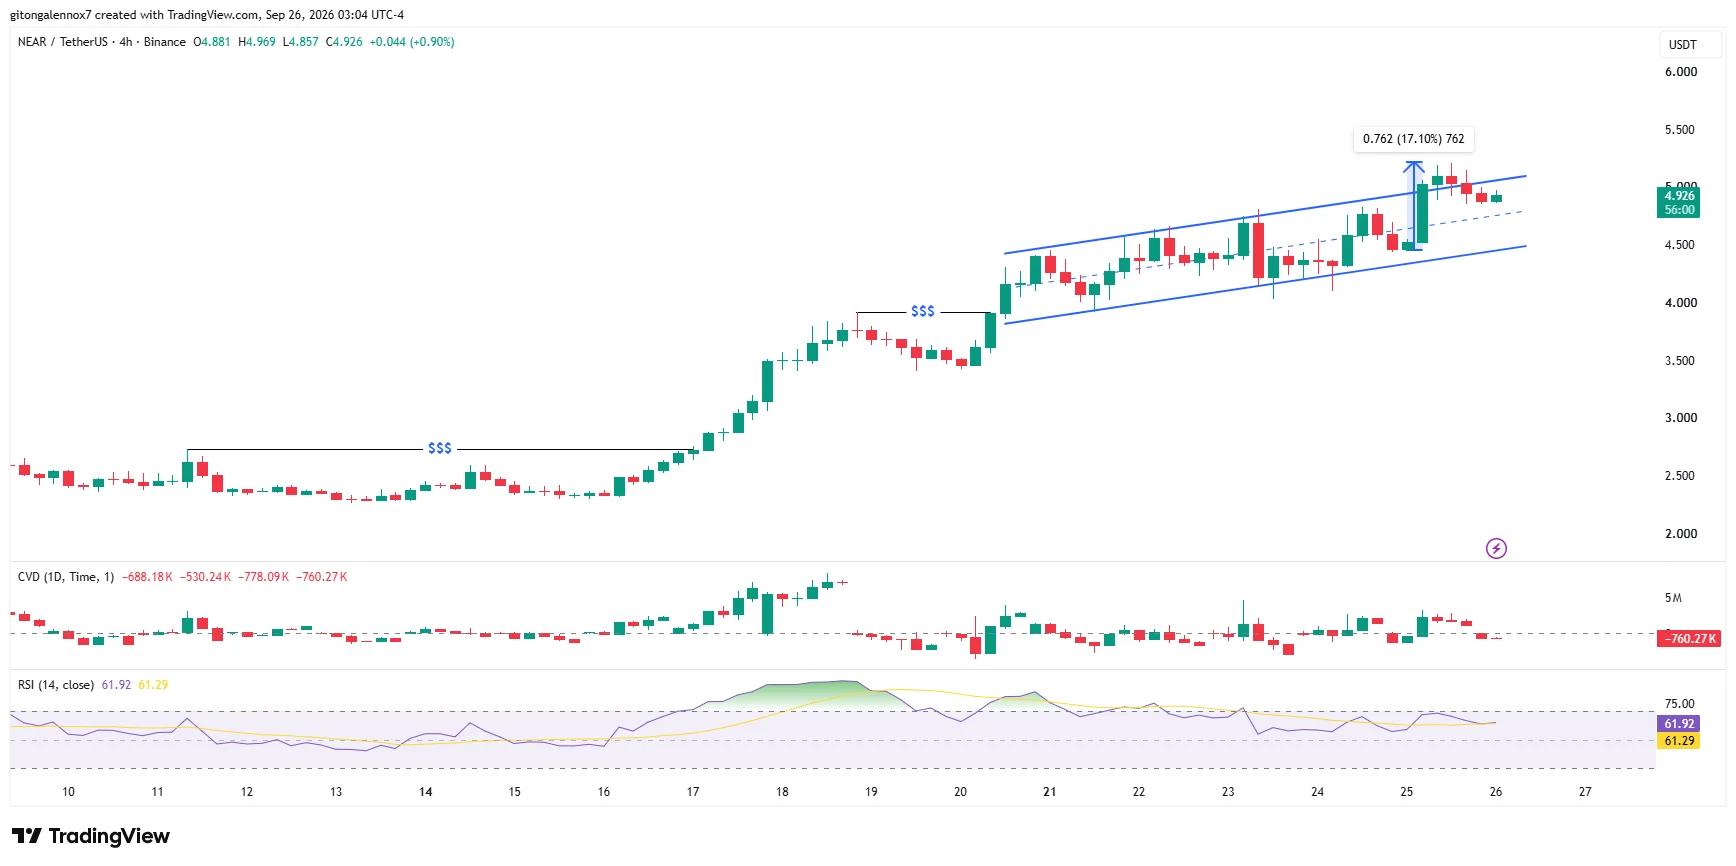Image resolution: width=1736 pixels, height=866 pixels.
Task: Click the yellow 61.29 RSI axis tag
Action: [1679, 741]
